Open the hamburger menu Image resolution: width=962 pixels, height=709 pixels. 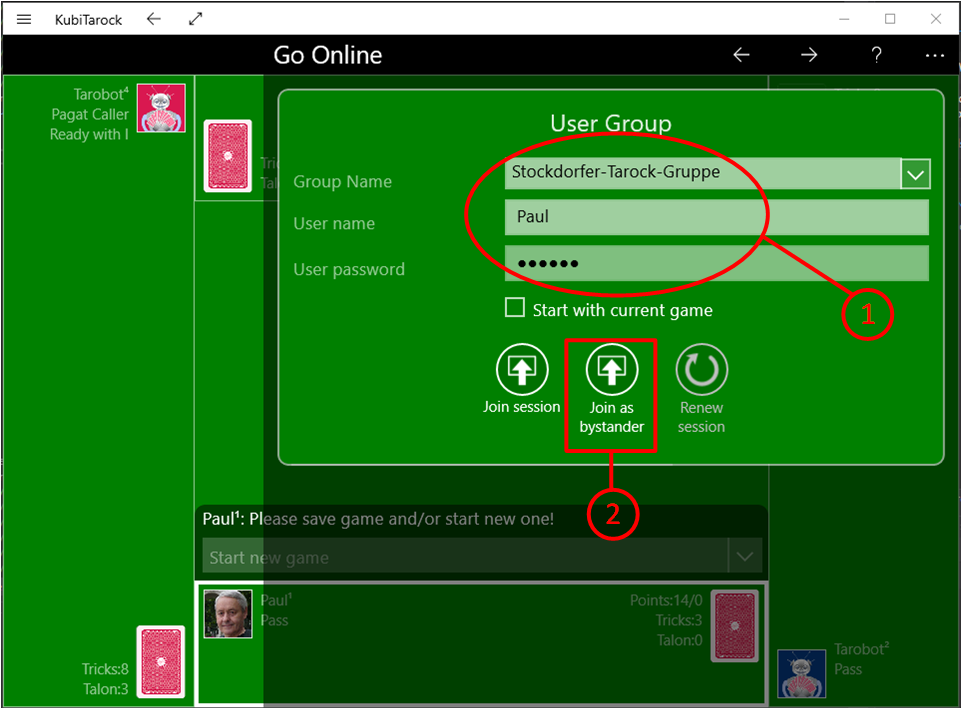24,19
